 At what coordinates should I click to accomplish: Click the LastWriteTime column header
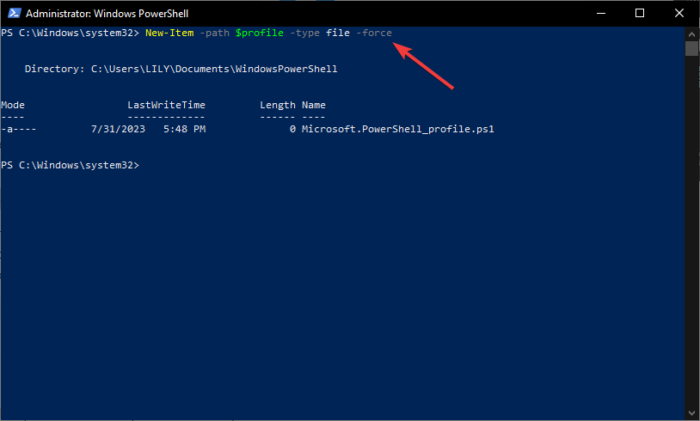click(x=167, y=105)
